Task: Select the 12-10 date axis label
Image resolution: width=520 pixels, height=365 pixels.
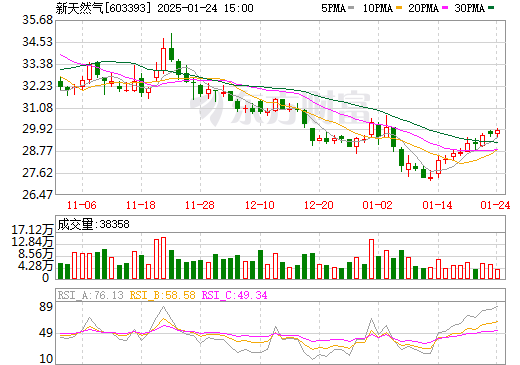Action: coord(260,205)
